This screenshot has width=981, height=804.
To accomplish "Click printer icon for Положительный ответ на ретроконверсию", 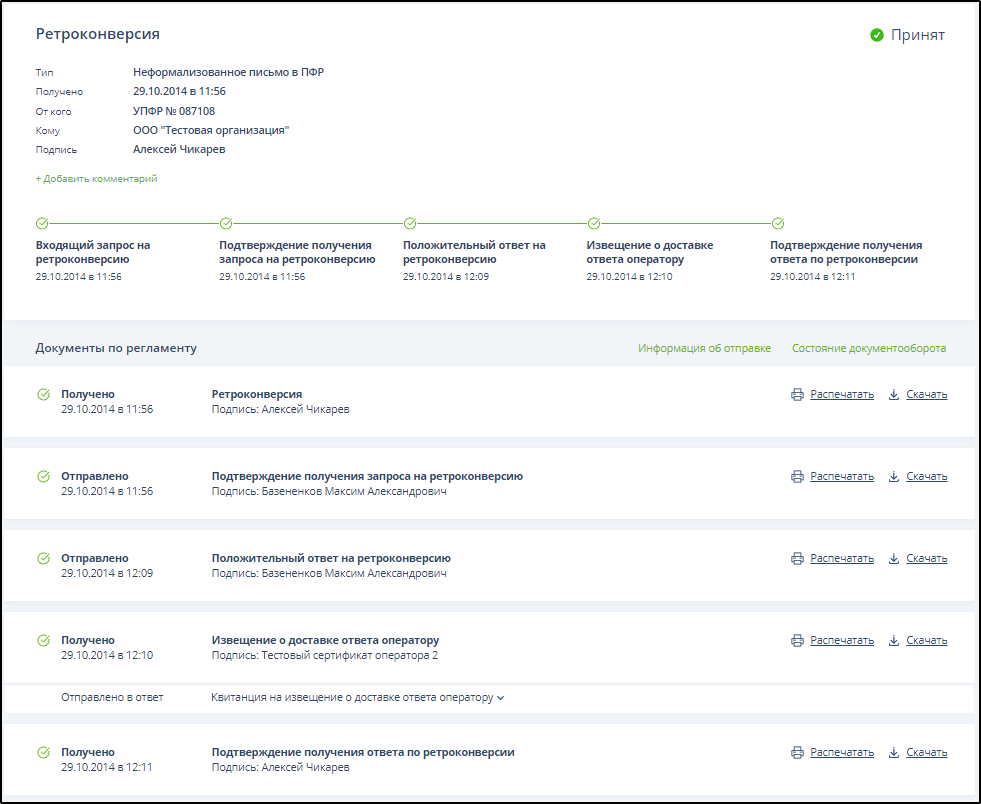I will coord(797,559).
